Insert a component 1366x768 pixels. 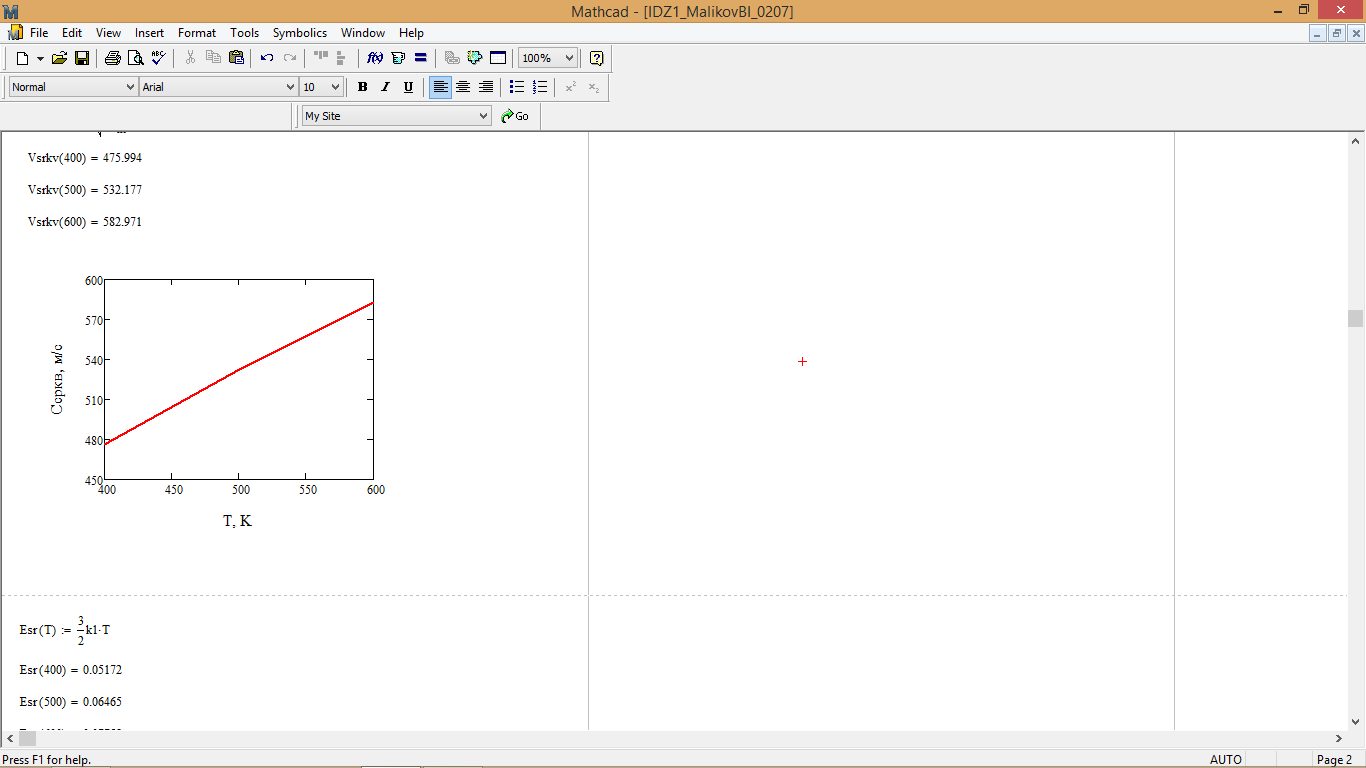pyautogui.click(x=475, y=58)
